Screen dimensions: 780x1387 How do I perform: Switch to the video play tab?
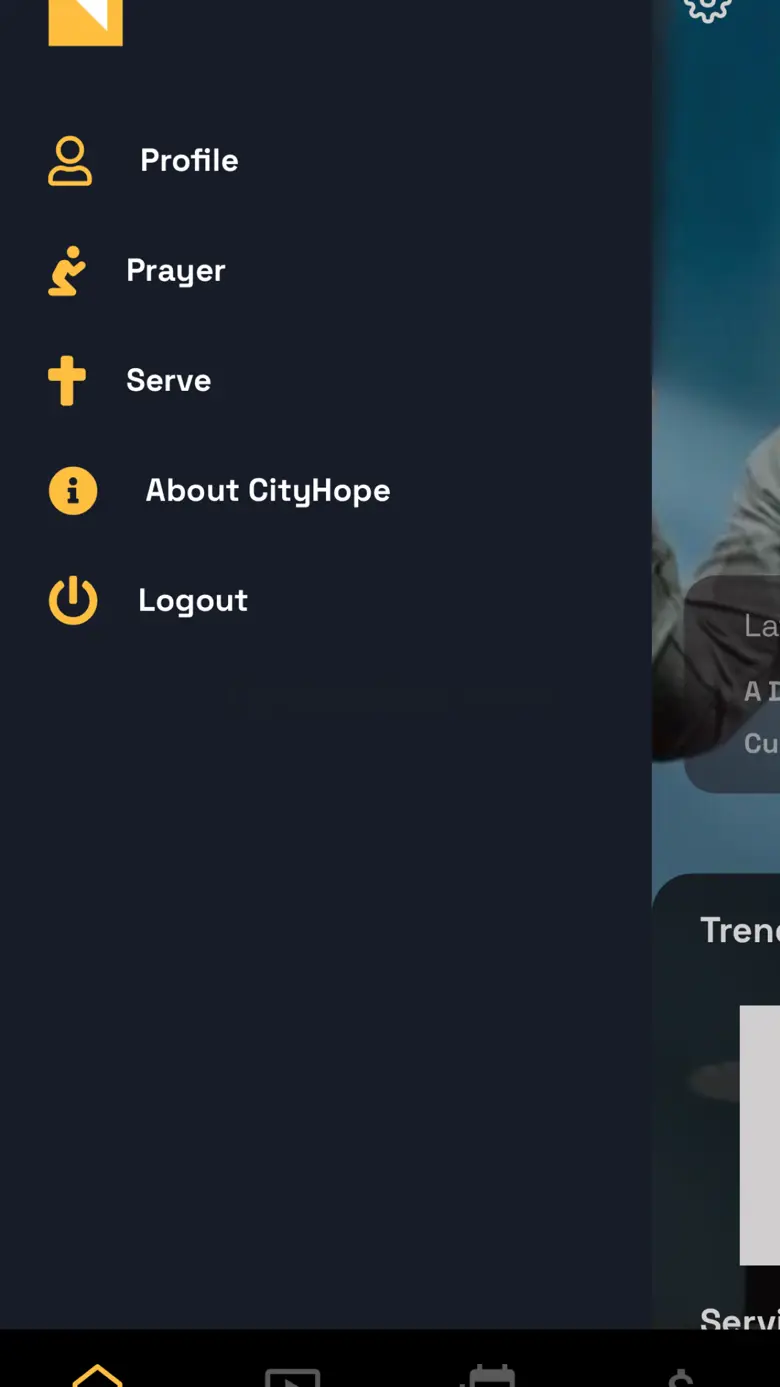292,1376
